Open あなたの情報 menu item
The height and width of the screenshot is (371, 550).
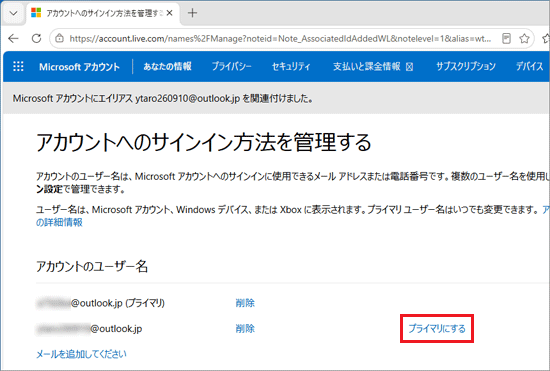[167, 66]
